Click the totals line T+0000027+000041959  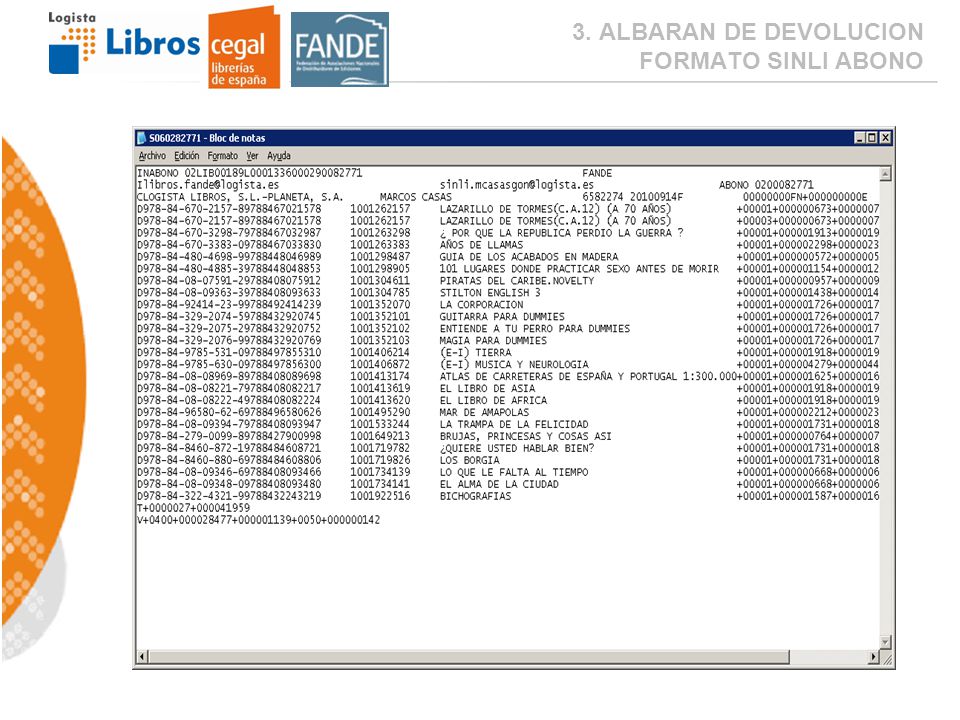(193, 508)
